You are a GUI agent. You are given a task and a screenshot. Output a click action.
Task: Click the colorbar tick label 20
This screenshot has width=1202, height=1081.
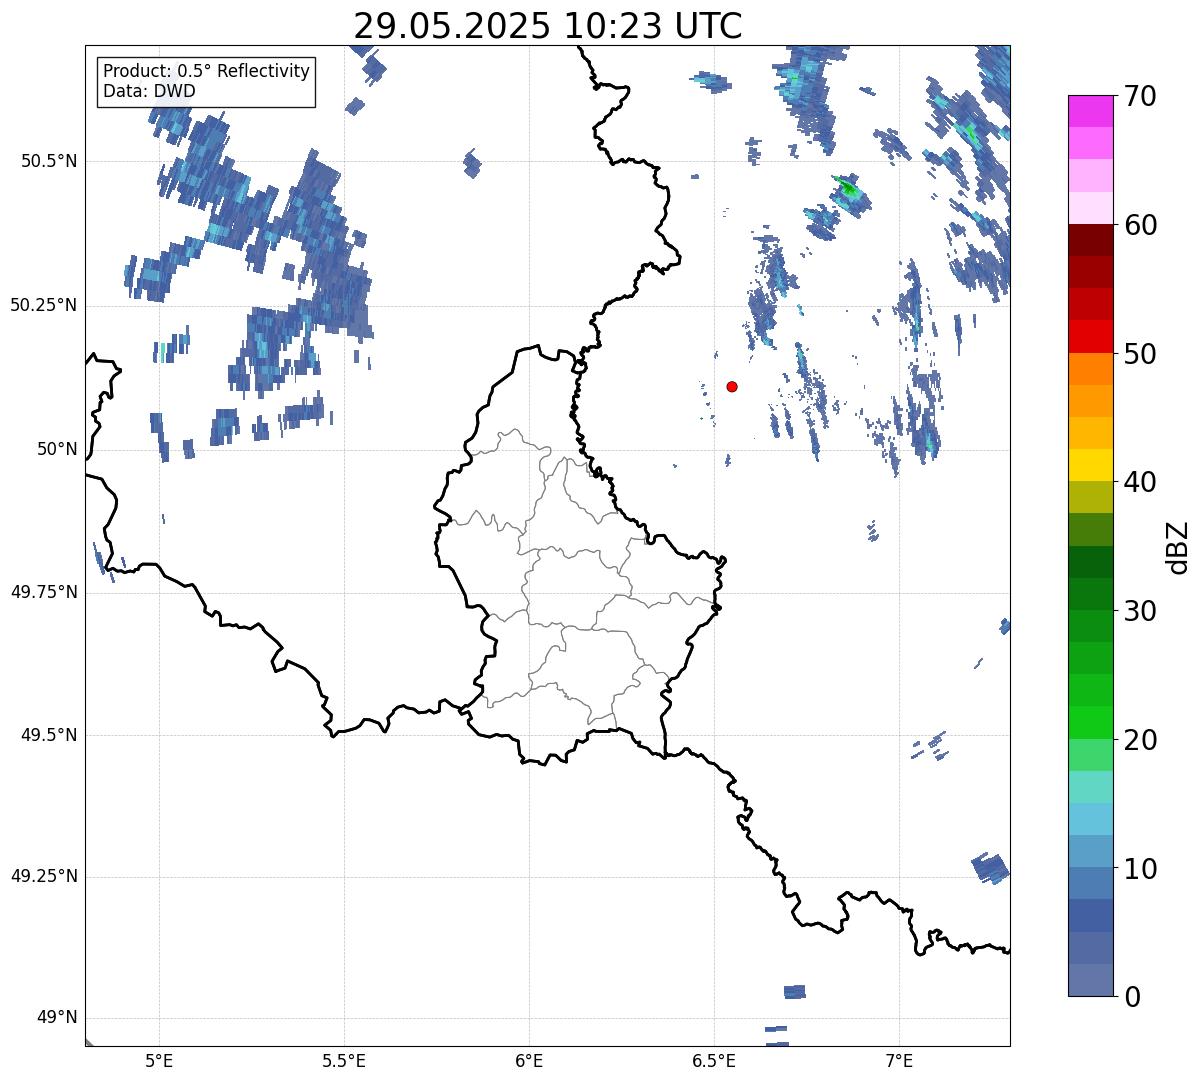[1140, 740]
